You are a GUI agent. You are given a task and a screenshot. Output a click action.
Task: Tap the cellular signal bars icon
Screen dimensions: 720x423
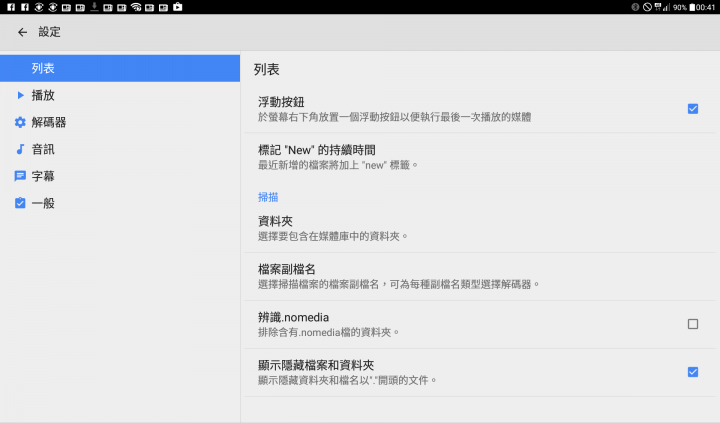pos(665,7)
